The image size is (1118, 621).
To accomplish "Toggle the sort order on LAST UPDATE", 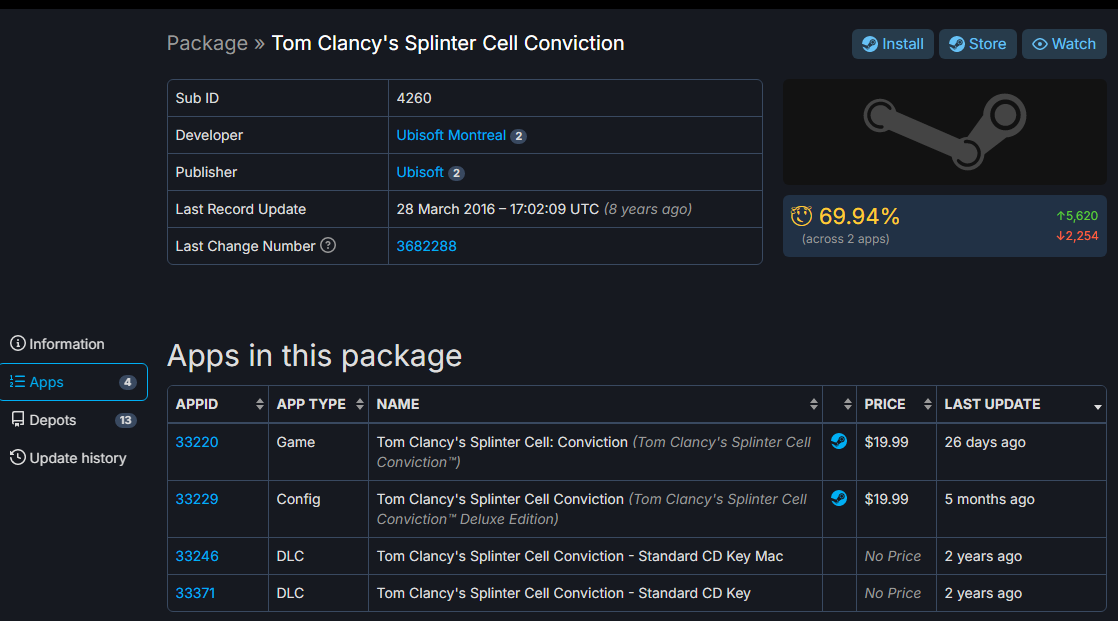I will click(1021, 404).
